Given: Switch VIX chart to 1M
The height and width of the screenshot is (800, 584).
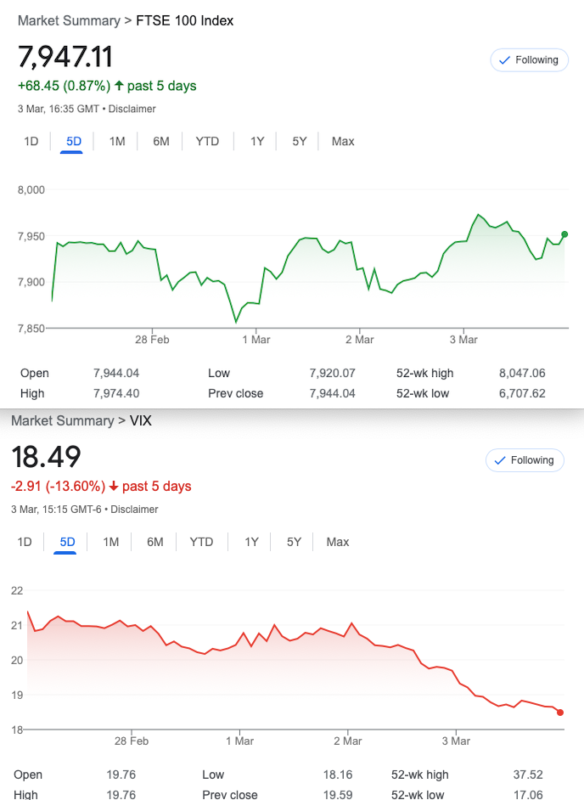Looking at the screenshot, I should (111, 542).
